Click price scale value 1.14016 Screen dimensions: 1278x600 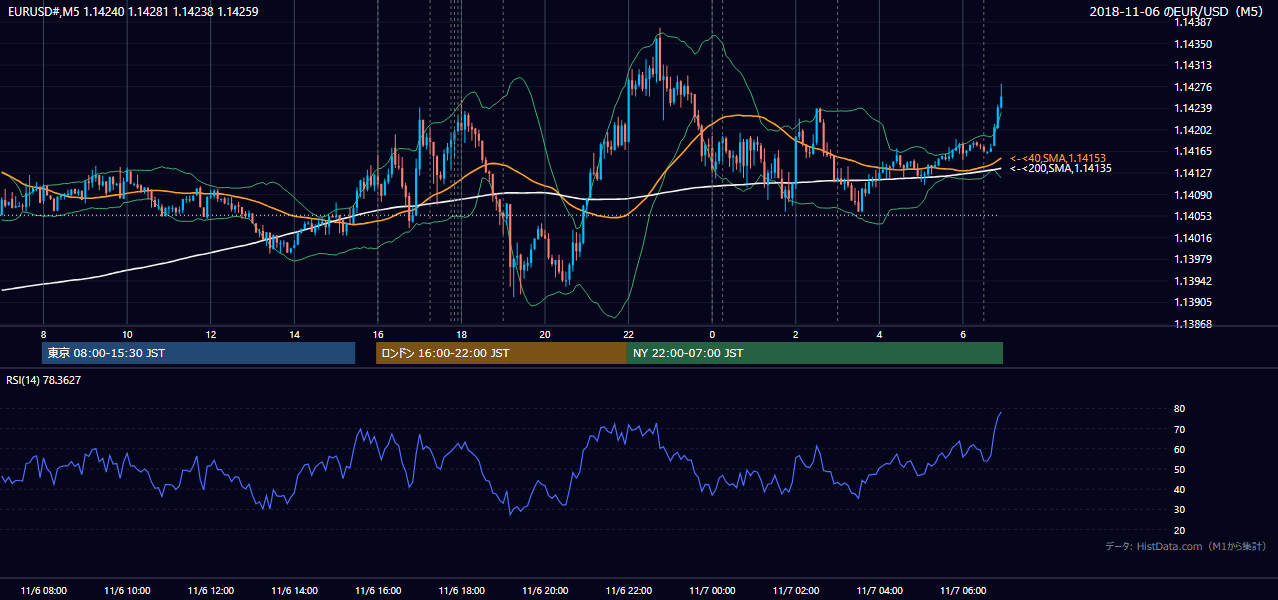click(1192, 238)
